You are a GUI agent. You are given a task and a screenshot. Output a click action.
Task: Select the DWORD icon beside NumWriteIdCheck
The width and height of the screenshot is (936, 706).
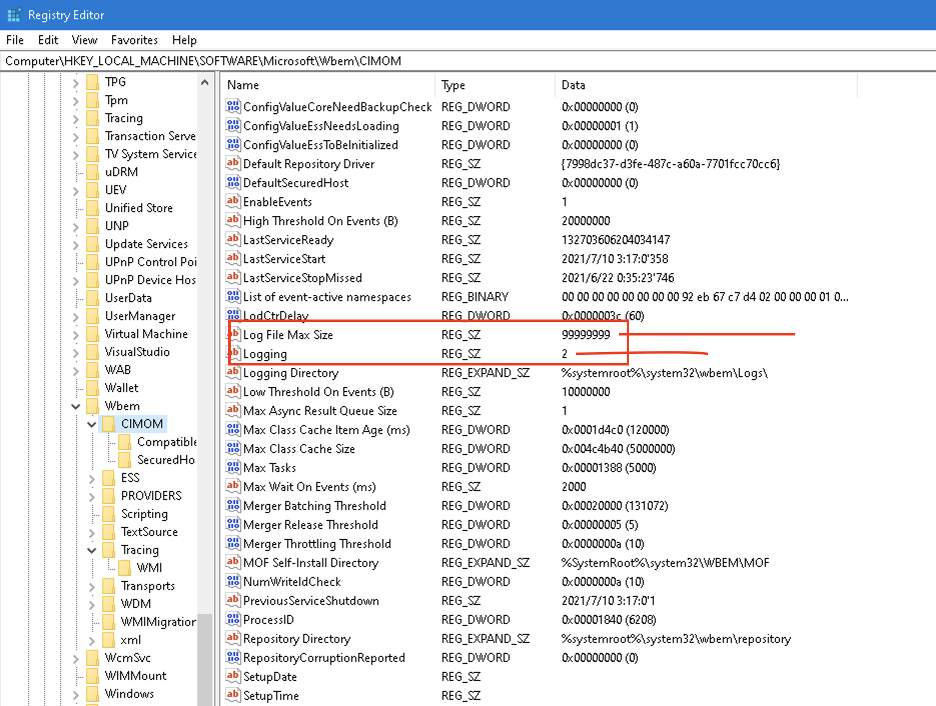[233, 581]
